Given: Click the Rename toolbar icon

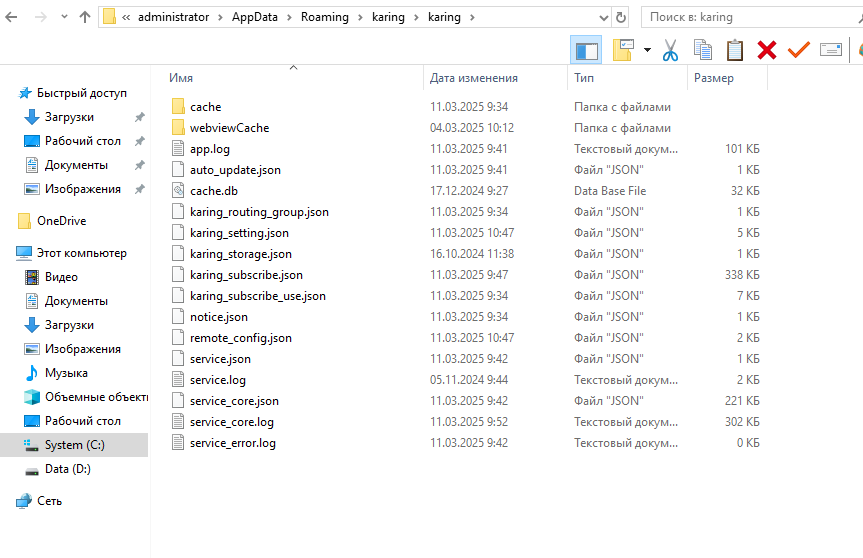Looking at the screenshot, I should [831, 50].
